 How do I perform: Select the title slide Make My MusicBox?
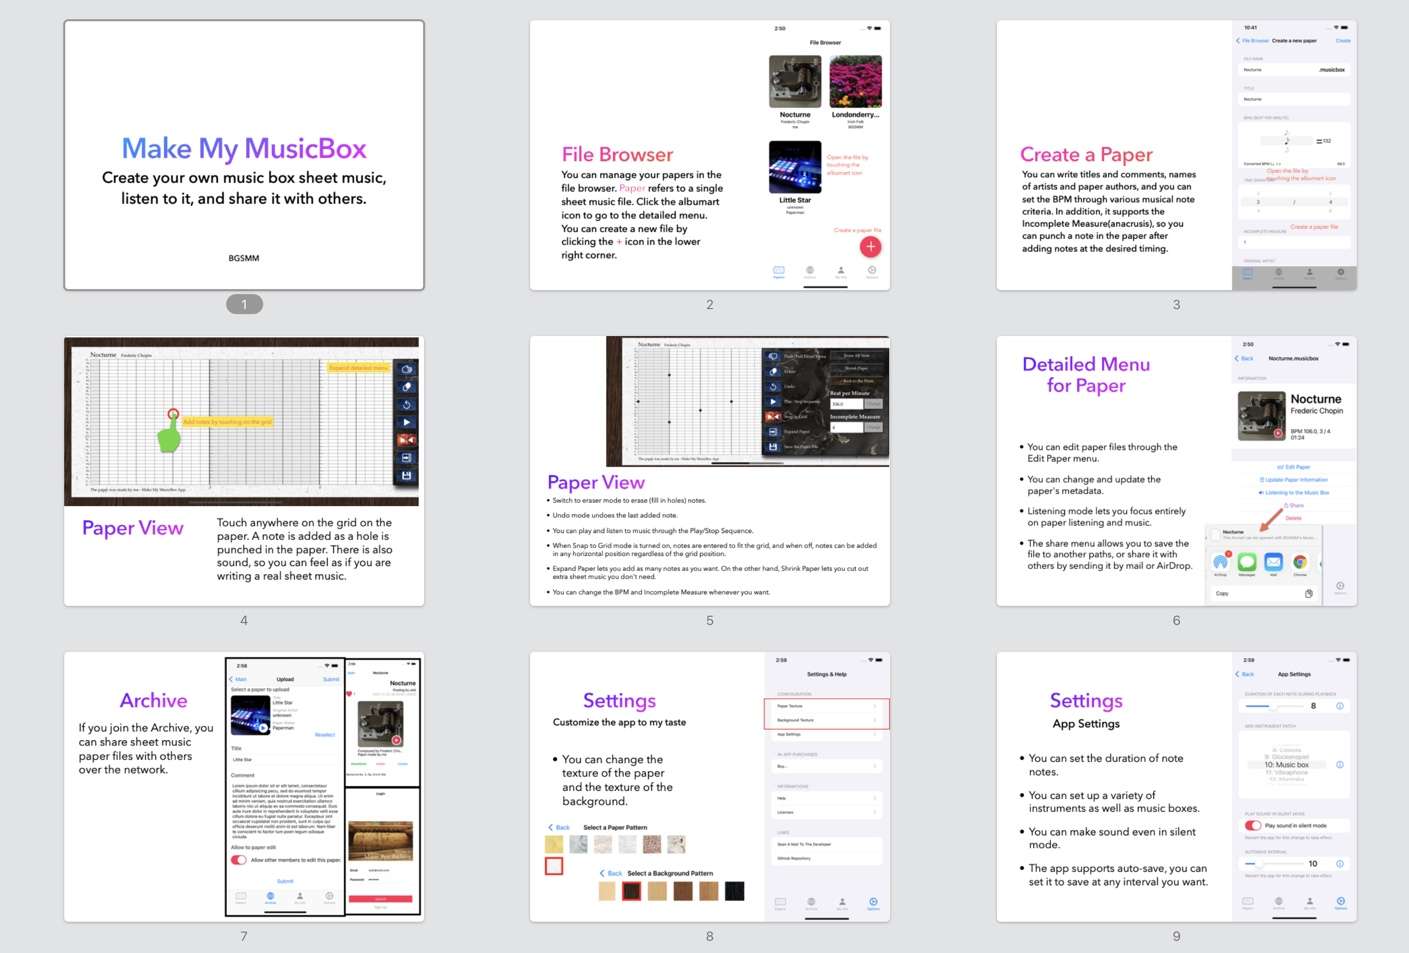(244, 155)
